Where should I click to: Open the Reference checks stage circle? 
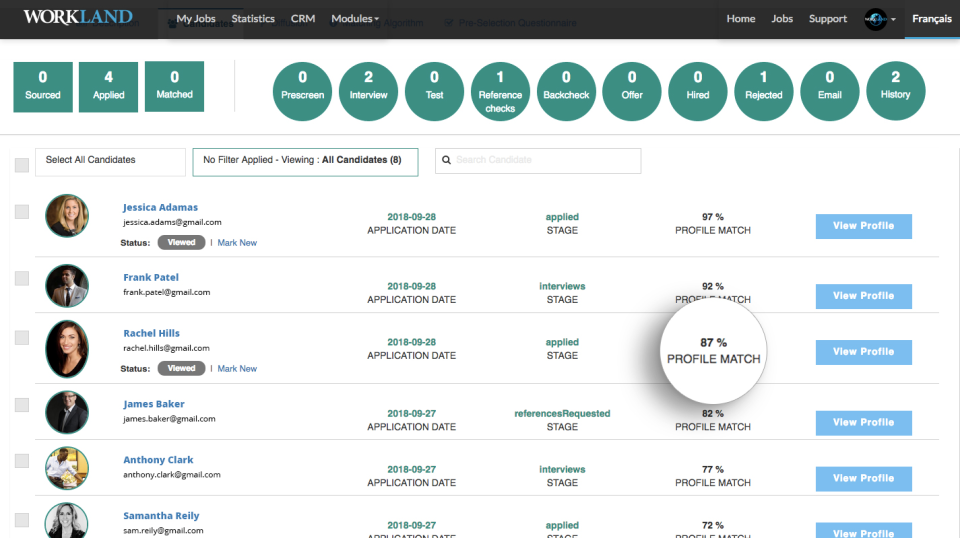click(x=500, y=91)
